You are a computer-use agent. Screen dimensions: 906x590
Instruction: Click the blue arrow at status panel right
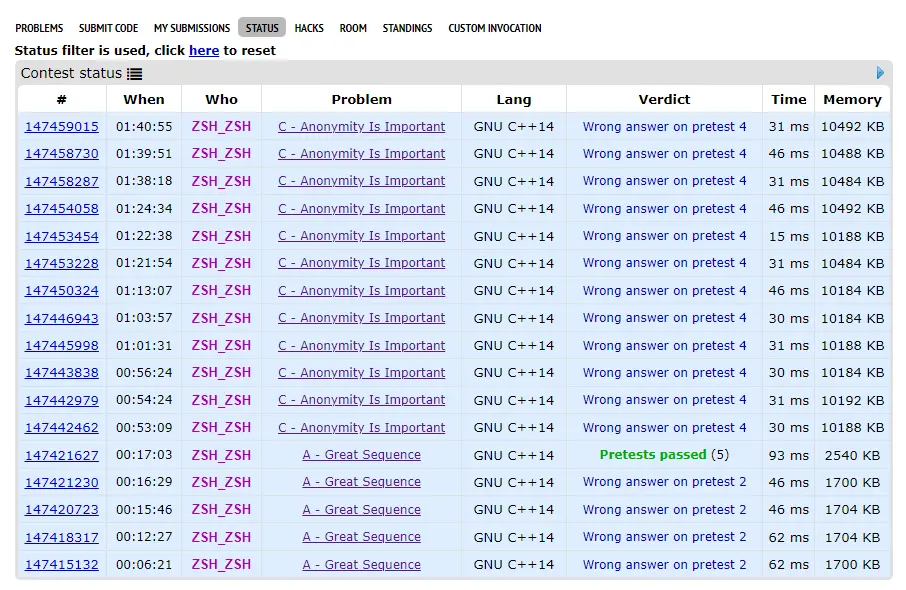880,73
